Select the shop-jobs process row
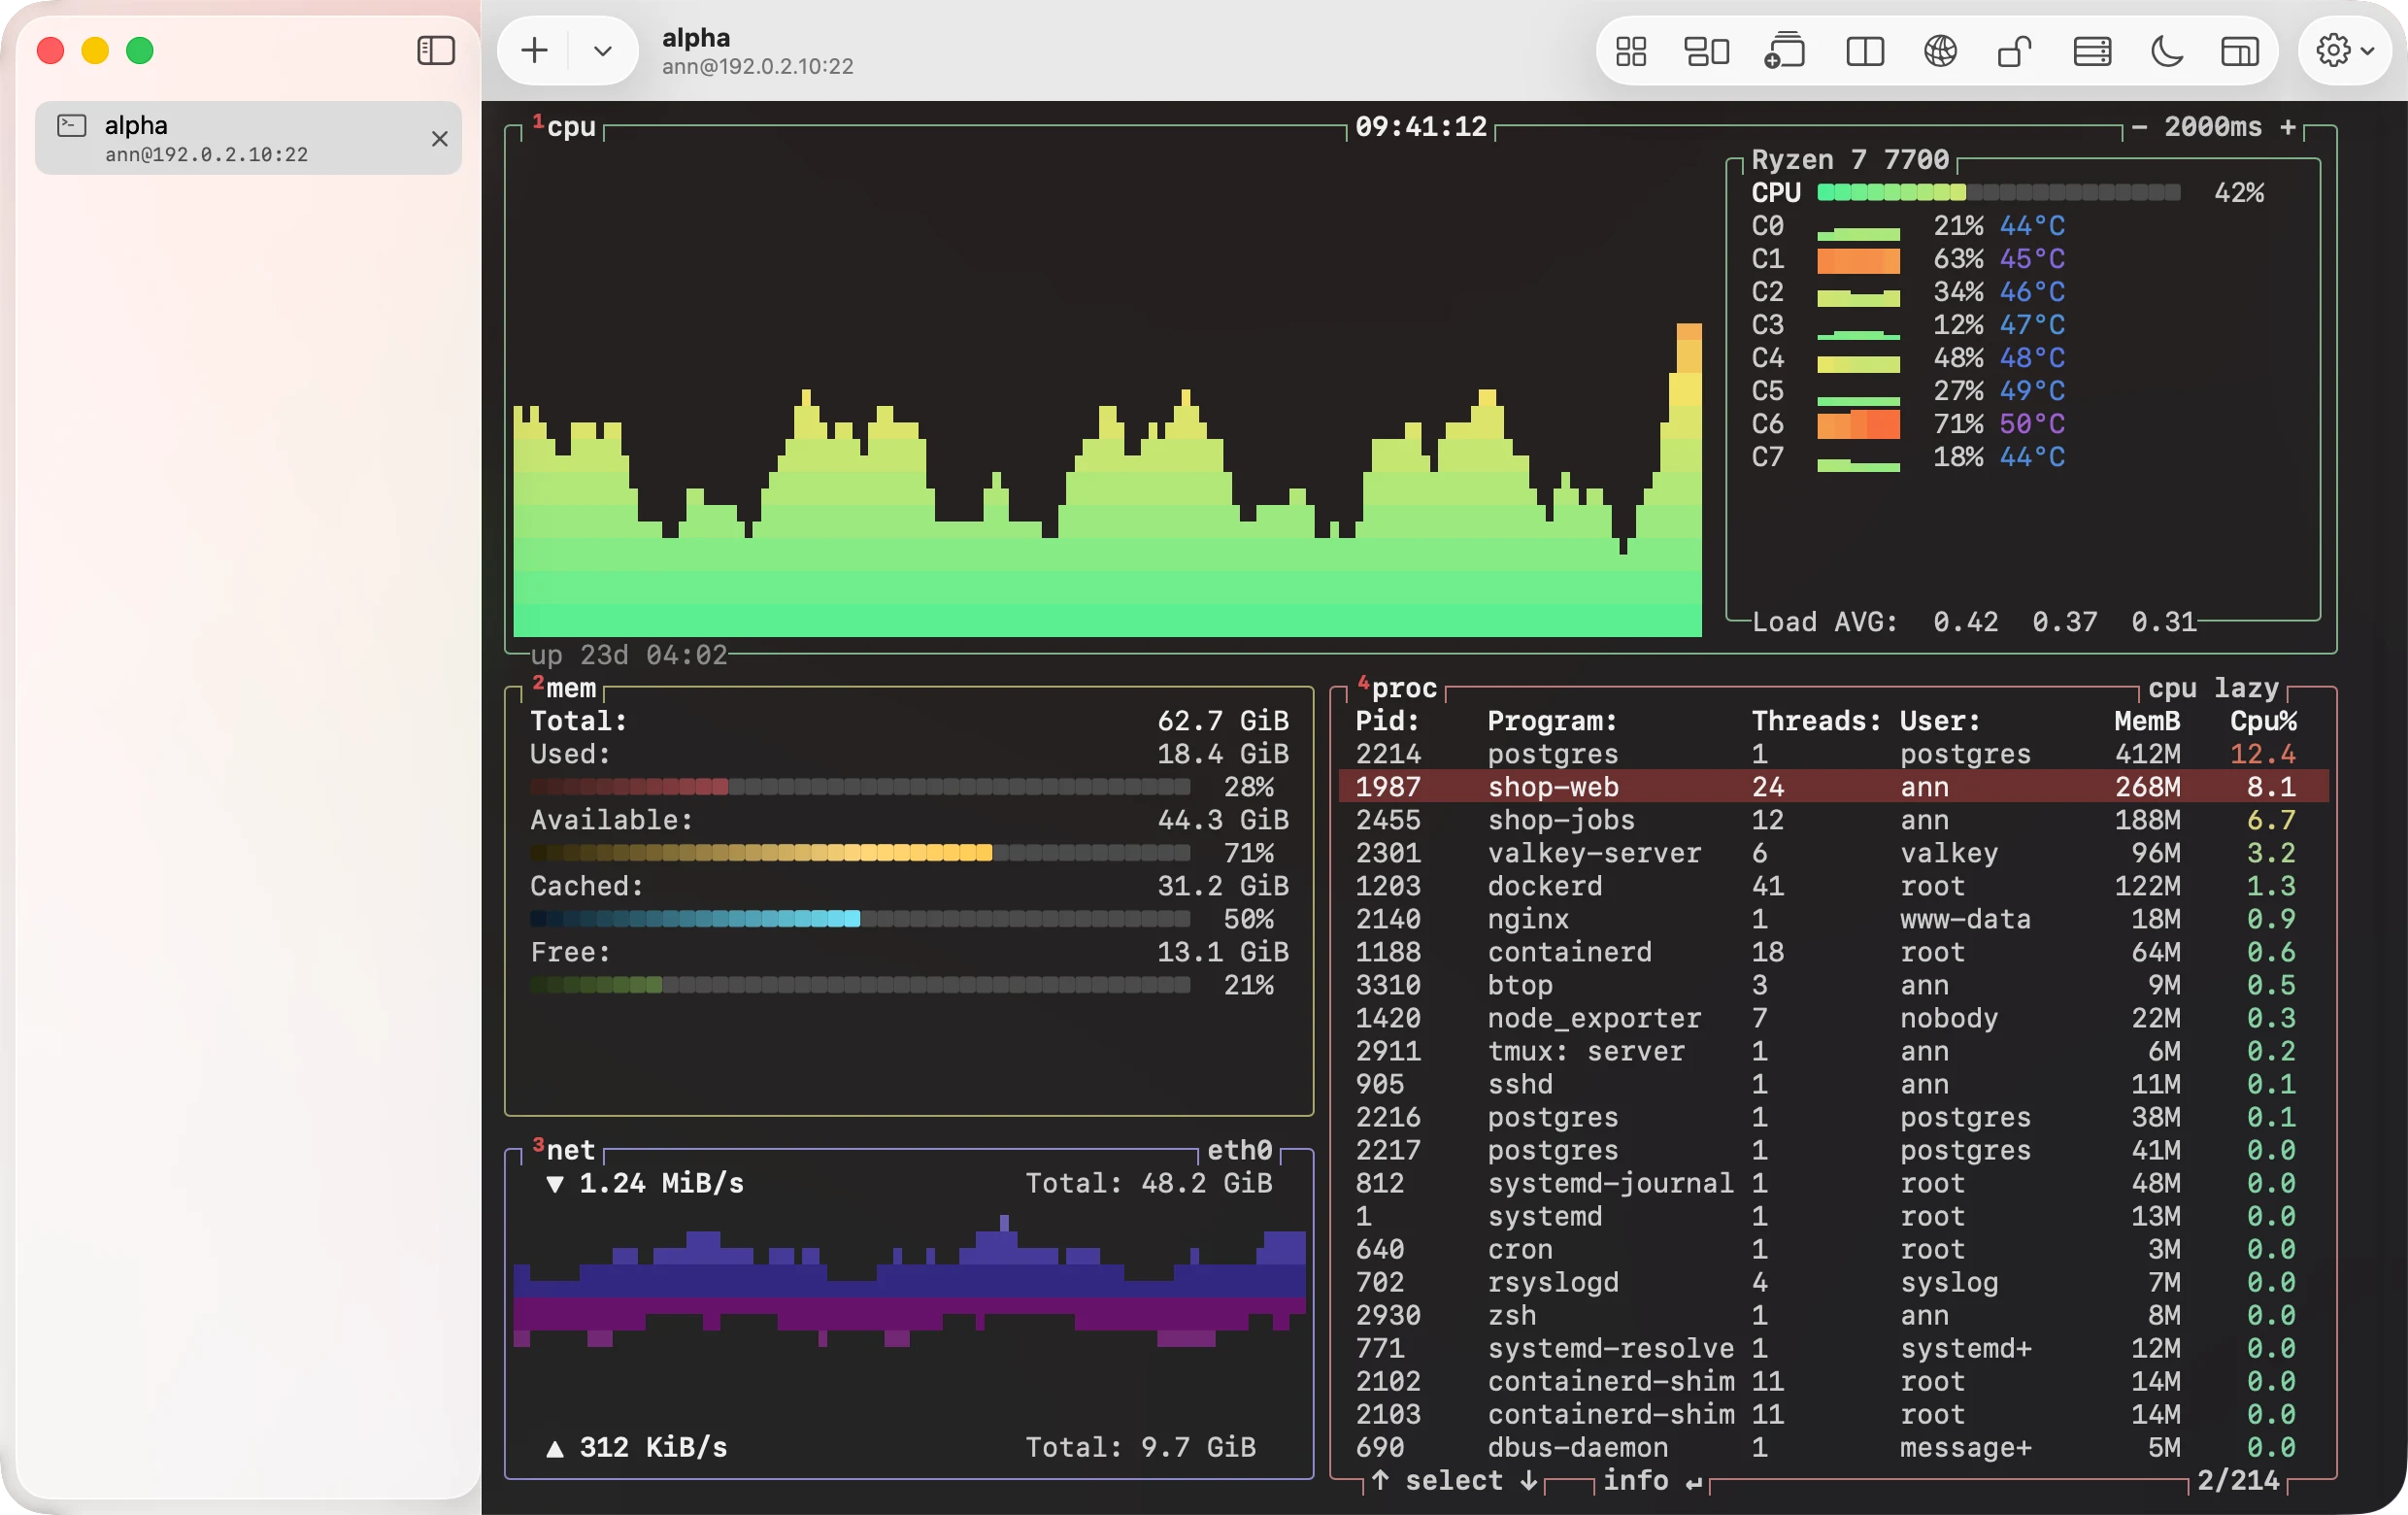Image resolution: width=2408 pixels, height=1515 pixels. pyautogui.click(x=1834, y=820)
